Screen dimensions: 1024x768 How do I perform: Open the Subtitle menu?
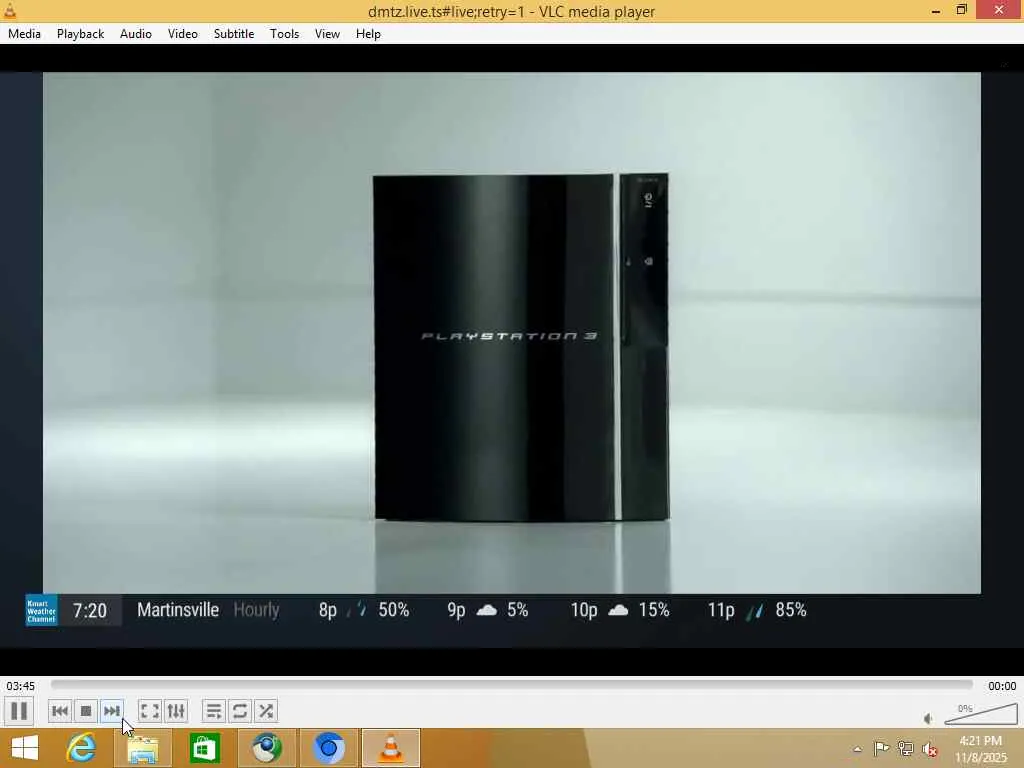(234, 34)
